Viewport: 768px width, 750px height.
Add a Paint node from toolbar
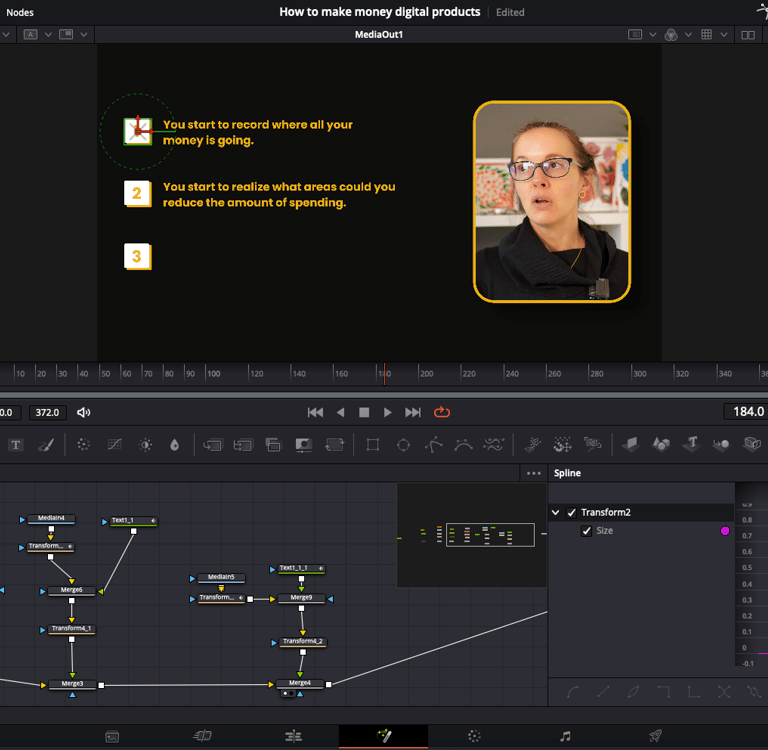coord(45,445)
